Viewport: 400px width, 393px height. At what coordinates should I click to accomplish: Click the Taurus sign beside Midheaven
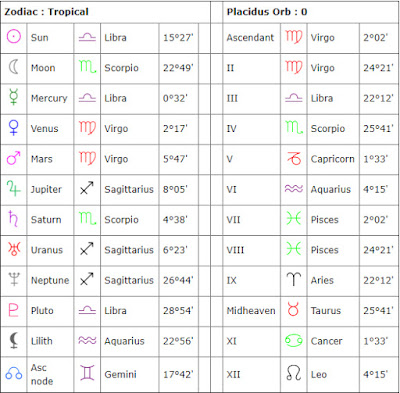(x=294, y=309)
